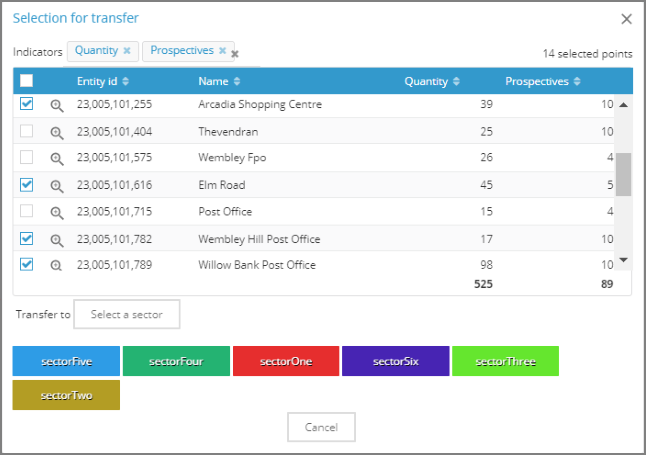This screenshot has width=646, height=455.
Task: Transfer to the blue sectorFive
Action: point(66,361)
